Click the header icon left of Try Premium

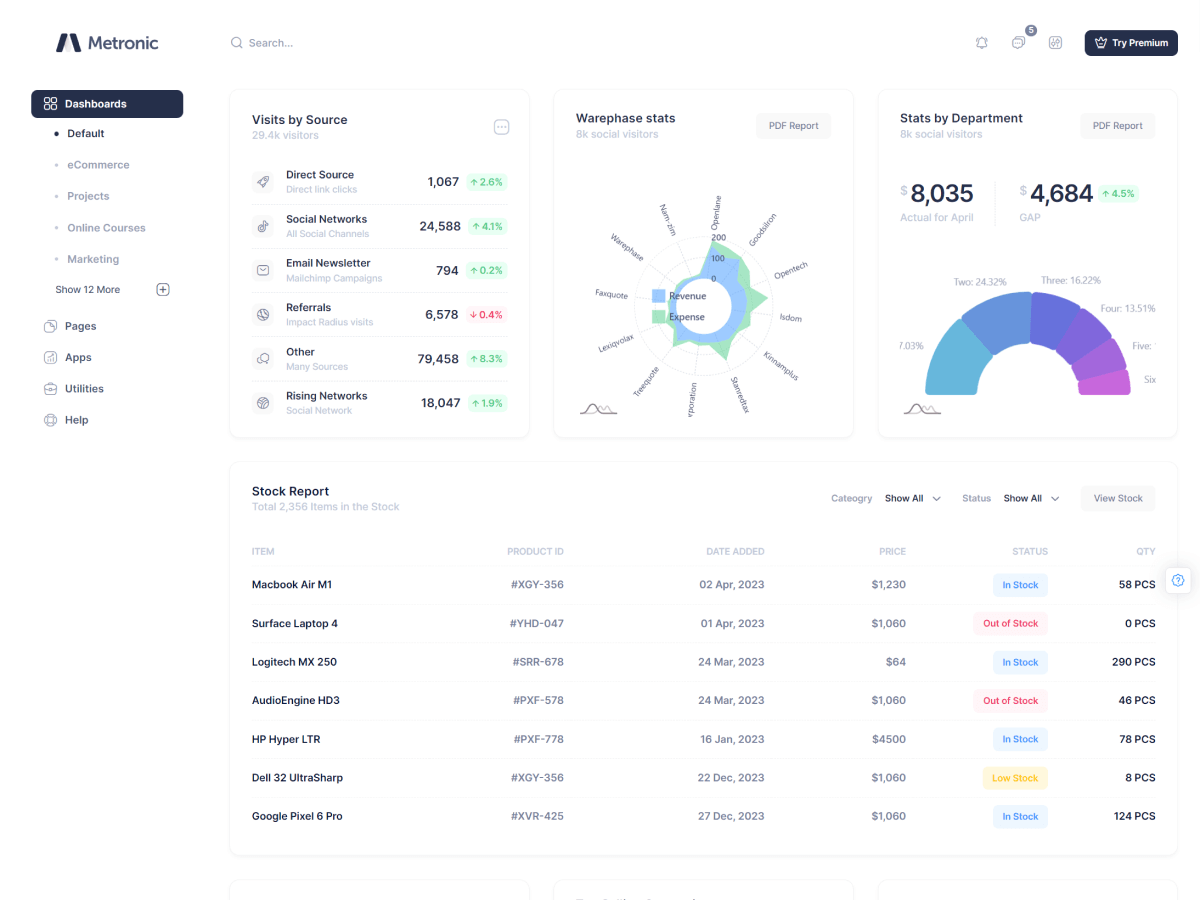[1055, 43]
